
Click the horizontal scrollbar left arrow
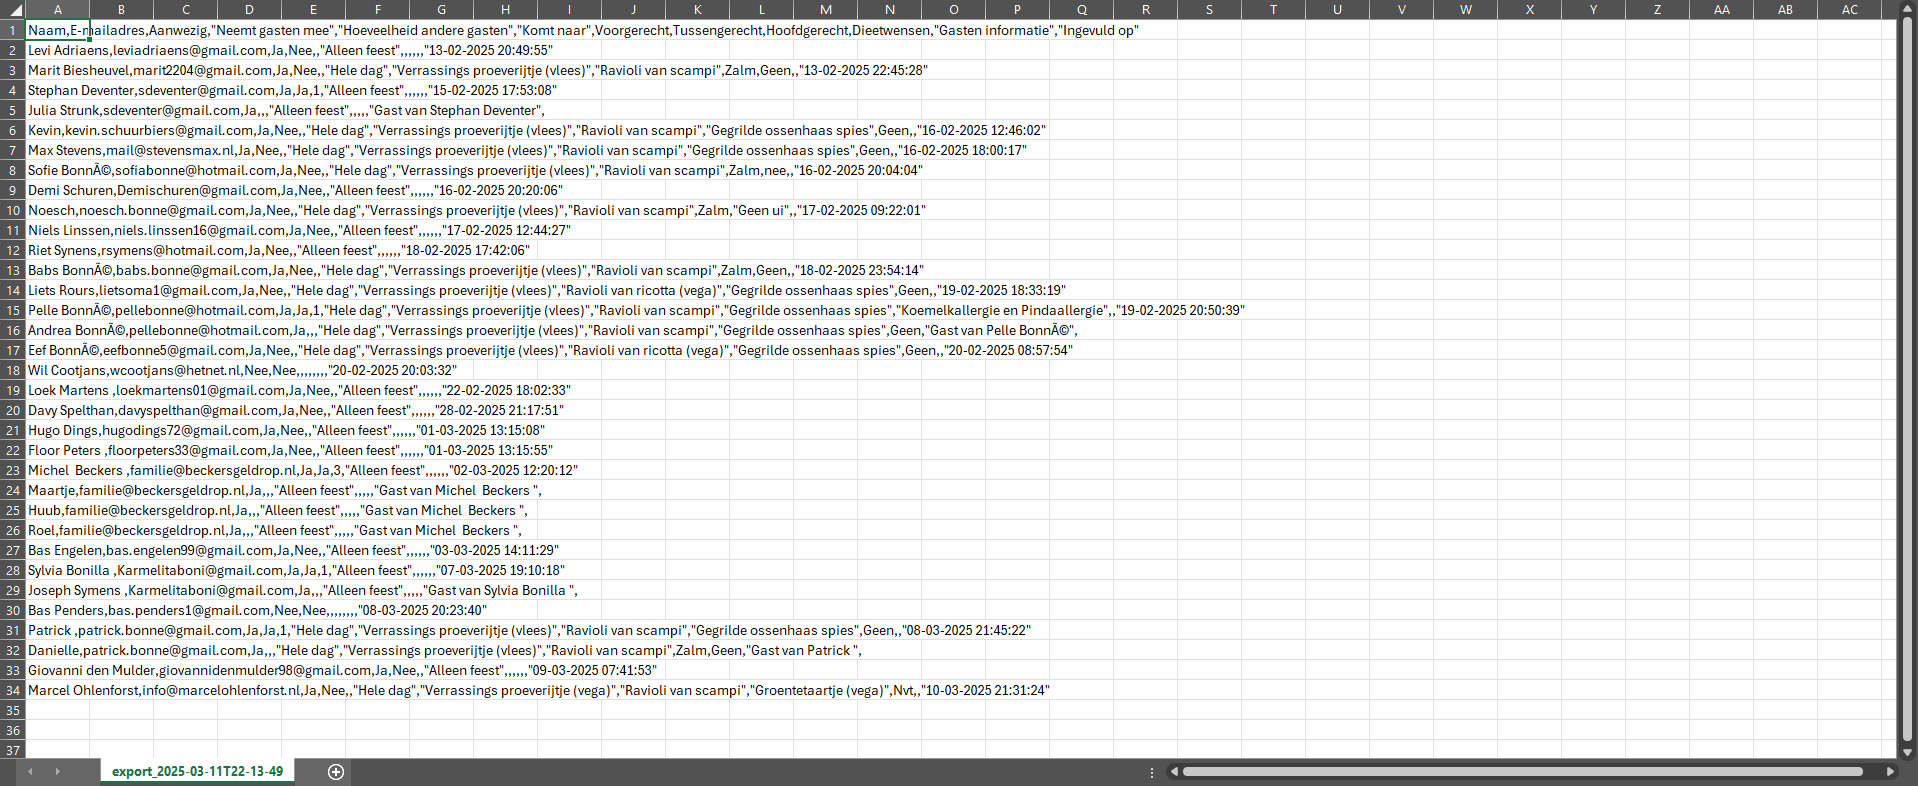pos(1174,771)
